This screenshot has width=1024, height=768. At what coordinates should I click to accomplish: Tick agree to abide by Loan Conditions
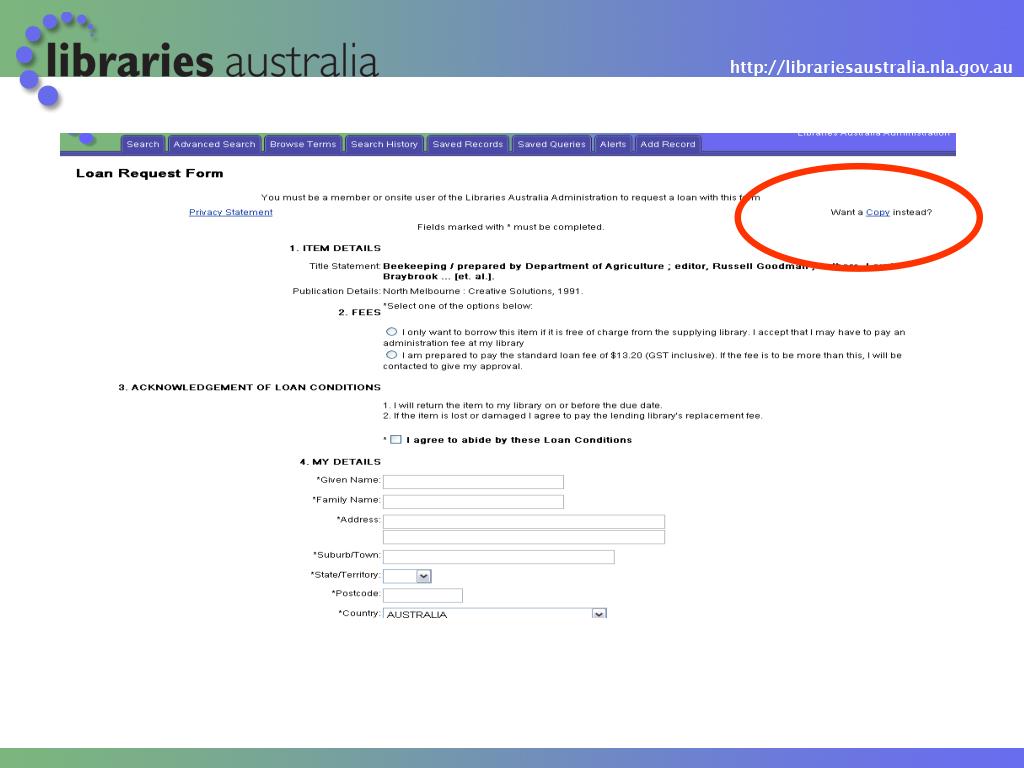pos(396,440)
